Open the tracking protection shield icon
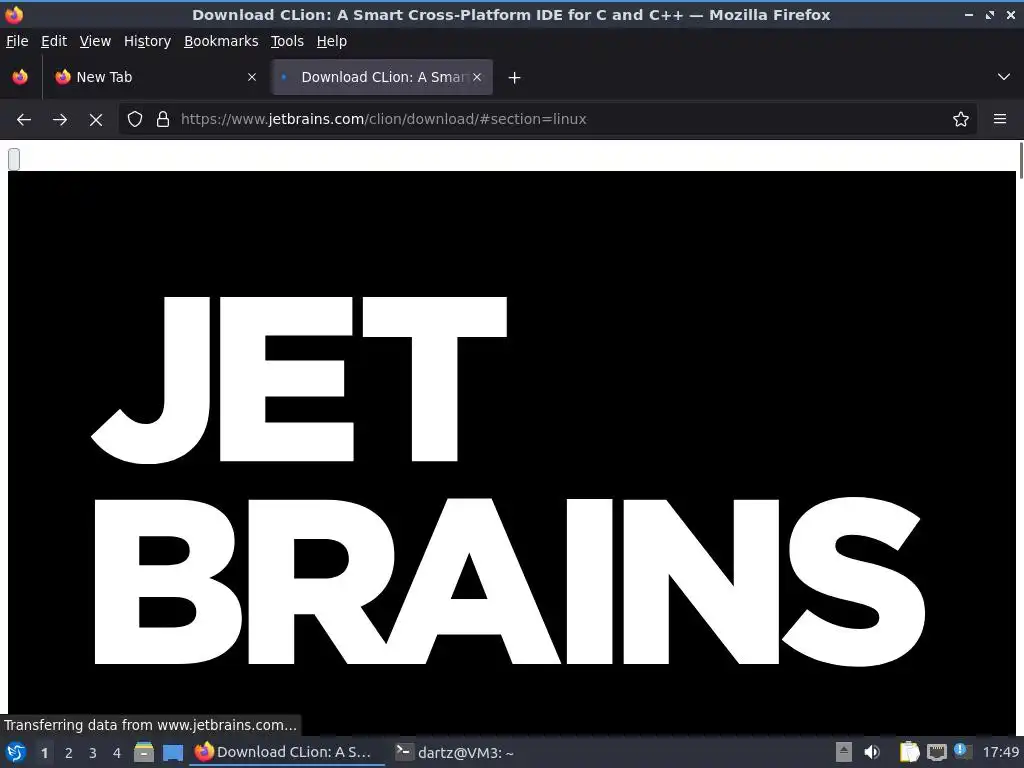 click(x=135, y=120)
